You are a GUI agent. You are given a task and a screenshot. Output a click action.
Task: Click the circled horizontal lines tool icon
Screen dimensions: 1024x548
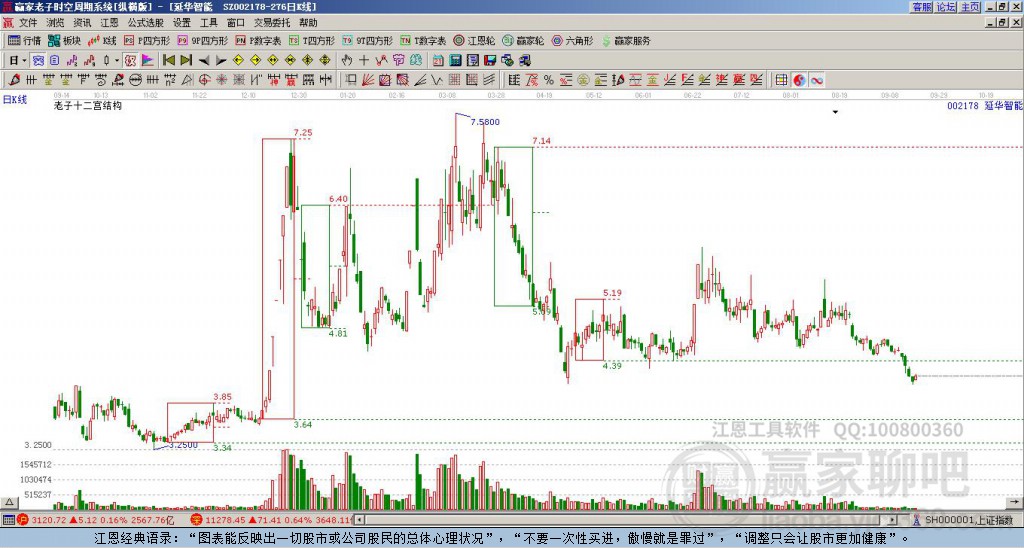(135, 80)
